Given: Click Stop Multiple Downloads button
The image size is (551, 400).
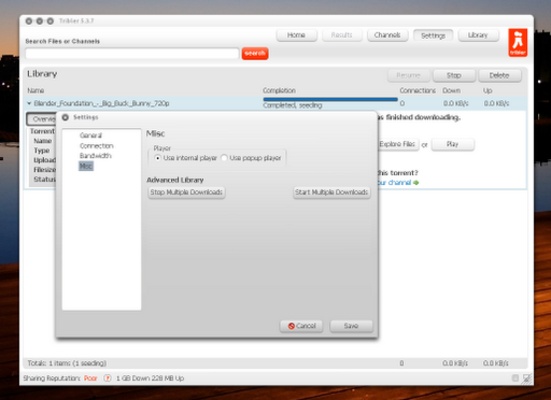Looking at the screenshot, I should [187, 192].
